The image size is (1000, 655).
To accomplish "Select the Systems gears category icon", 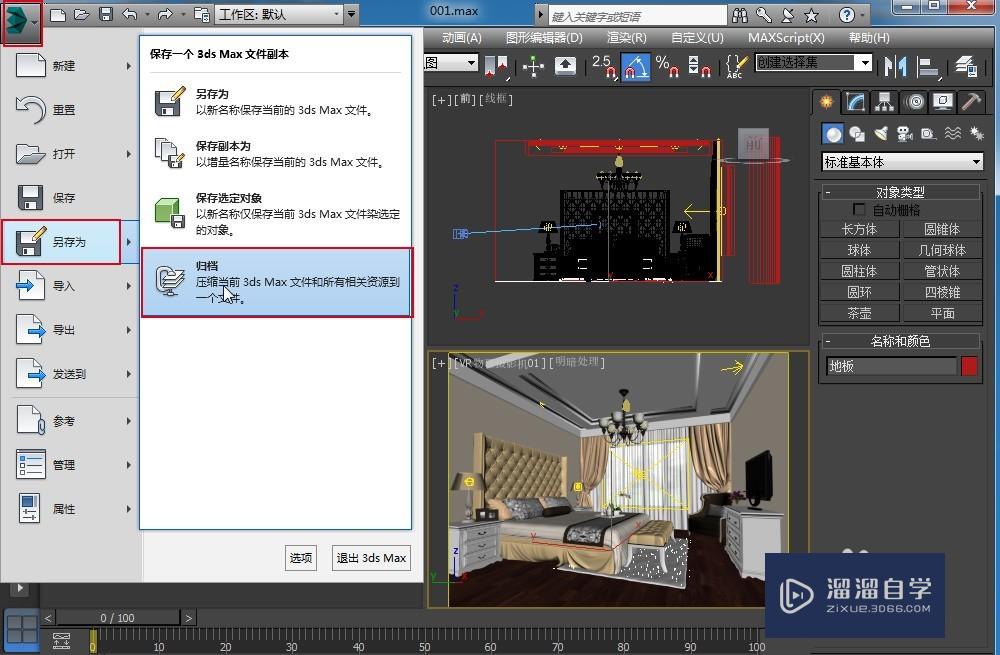I will pyautogui.click(x=976, y=134).
